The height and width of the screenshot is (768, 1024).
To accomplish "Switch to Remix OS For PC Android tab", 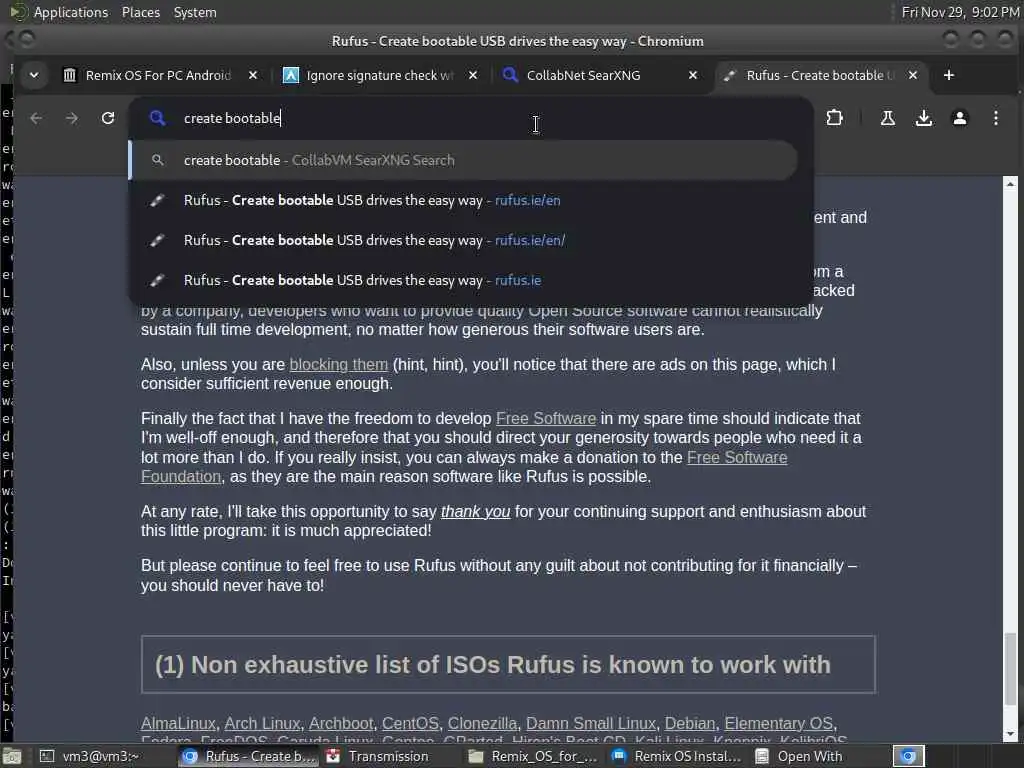I will [x=161, y=75].
